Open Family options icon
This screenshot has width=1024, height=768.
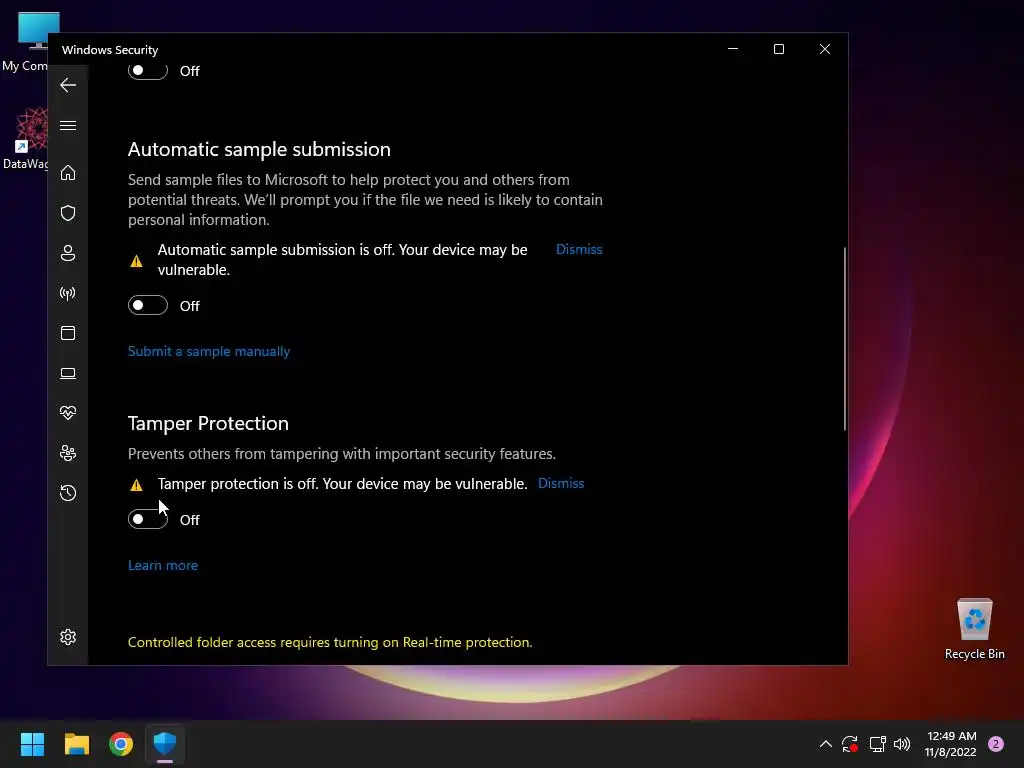68,453
